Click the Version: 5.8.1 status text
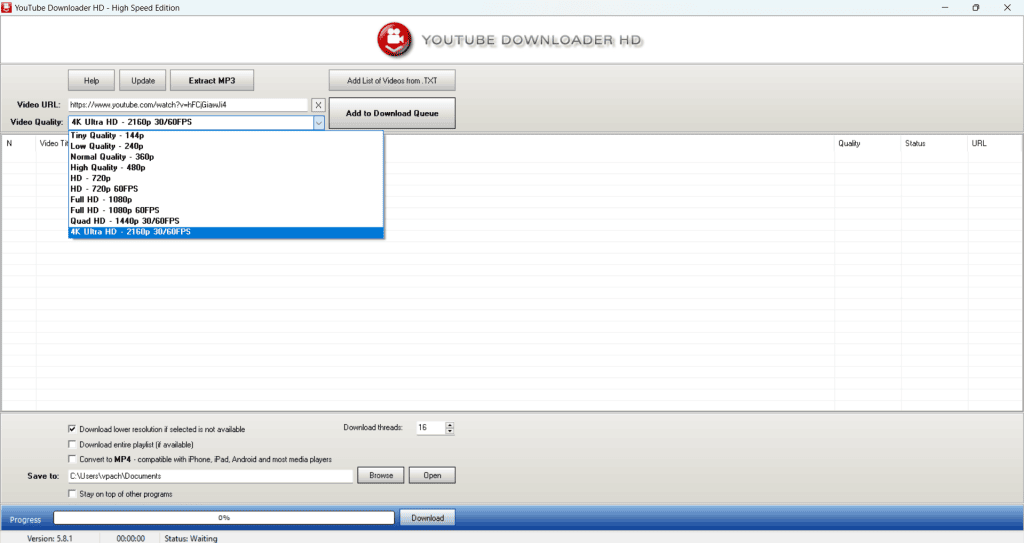This screenshot has height=543, width=1024. [50, 538]
